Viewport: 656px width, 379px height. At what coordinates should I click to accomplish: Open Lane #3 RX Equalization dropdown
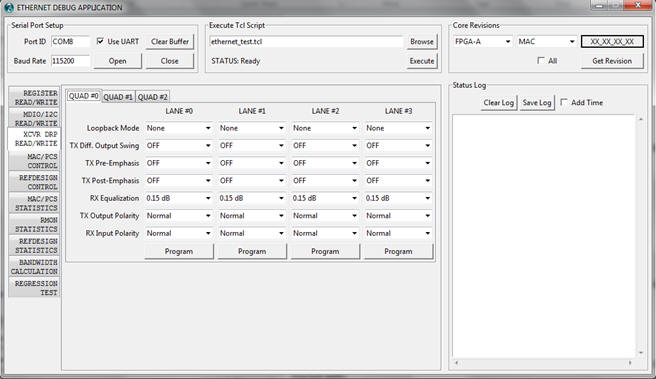398,198
